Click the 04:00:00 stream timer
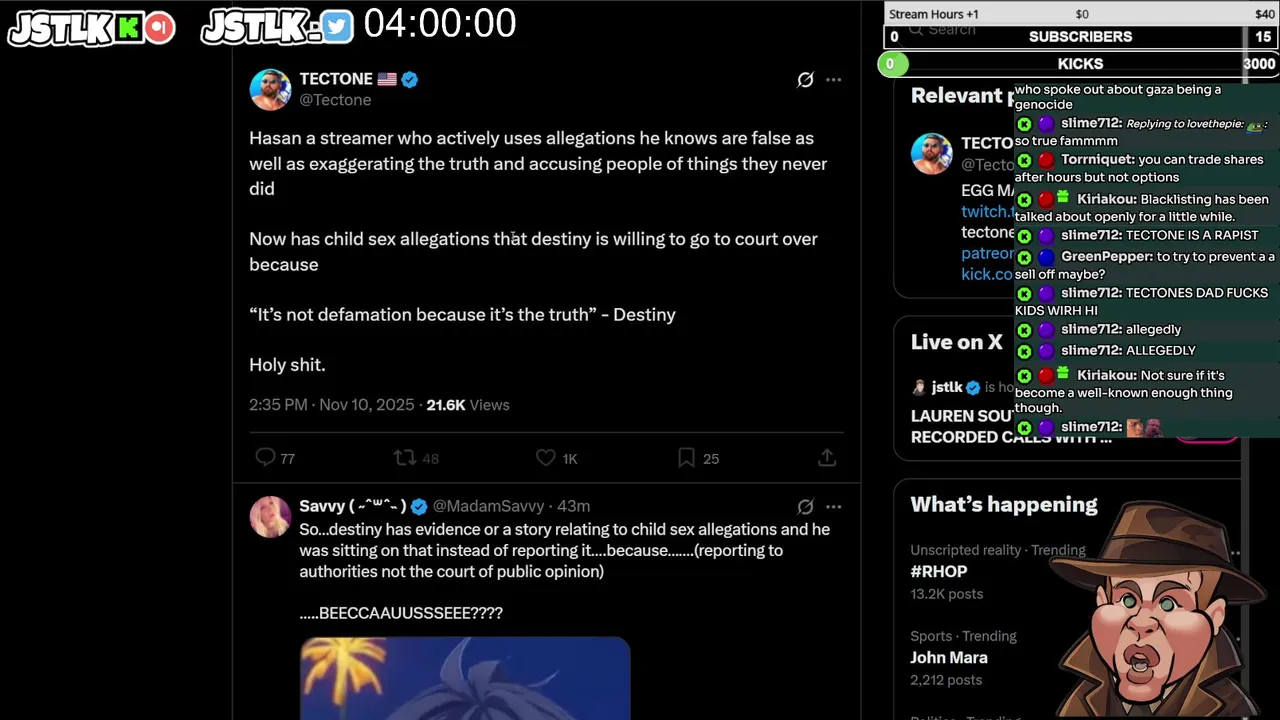Screen dimensions: 1280x720 pos(439,24)
